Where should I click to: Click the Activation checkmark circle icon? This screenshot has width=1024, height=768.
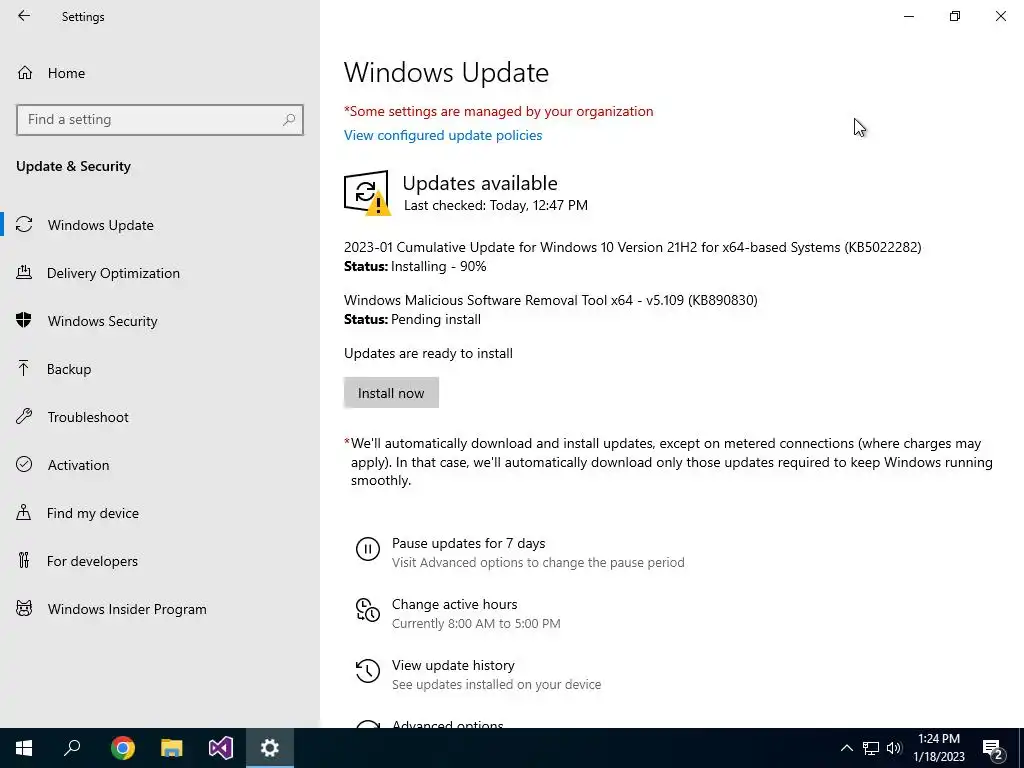click(x=24, y=464)
